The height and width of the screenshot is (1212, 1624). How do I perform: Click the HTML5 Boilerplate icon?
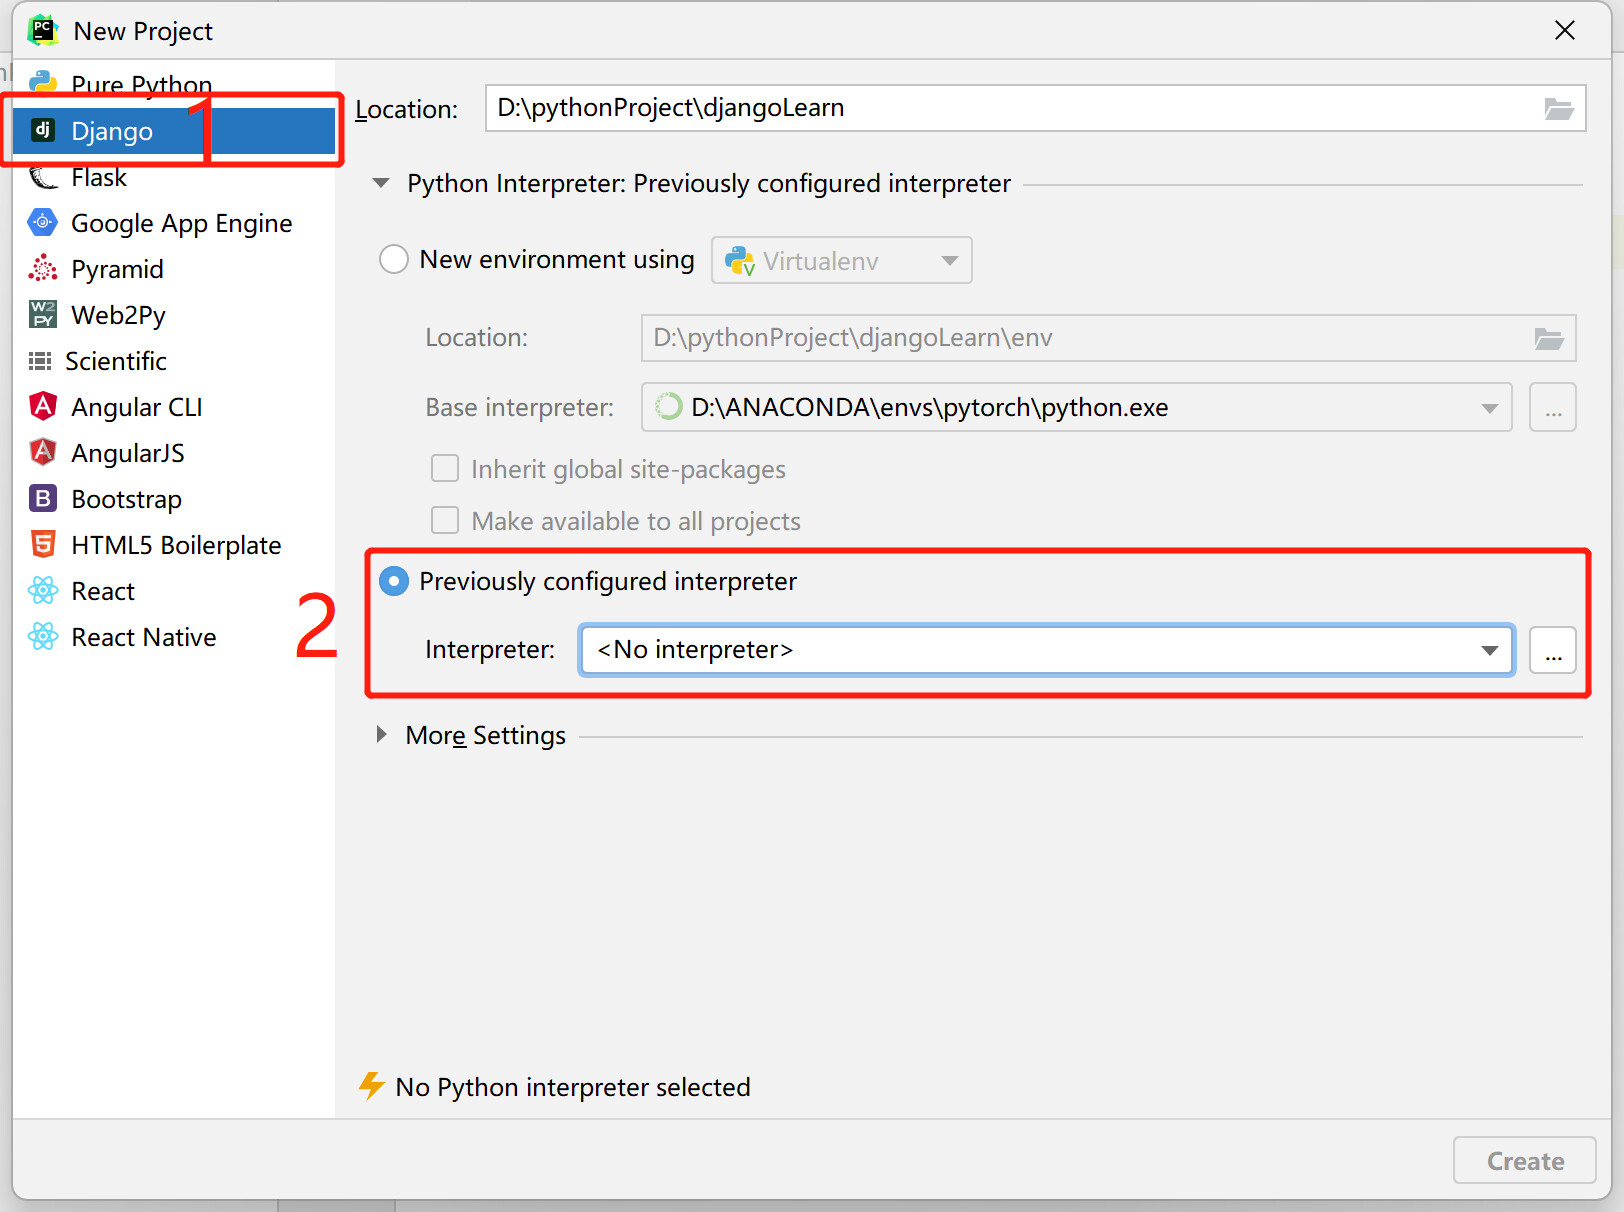tap(43, 544)
